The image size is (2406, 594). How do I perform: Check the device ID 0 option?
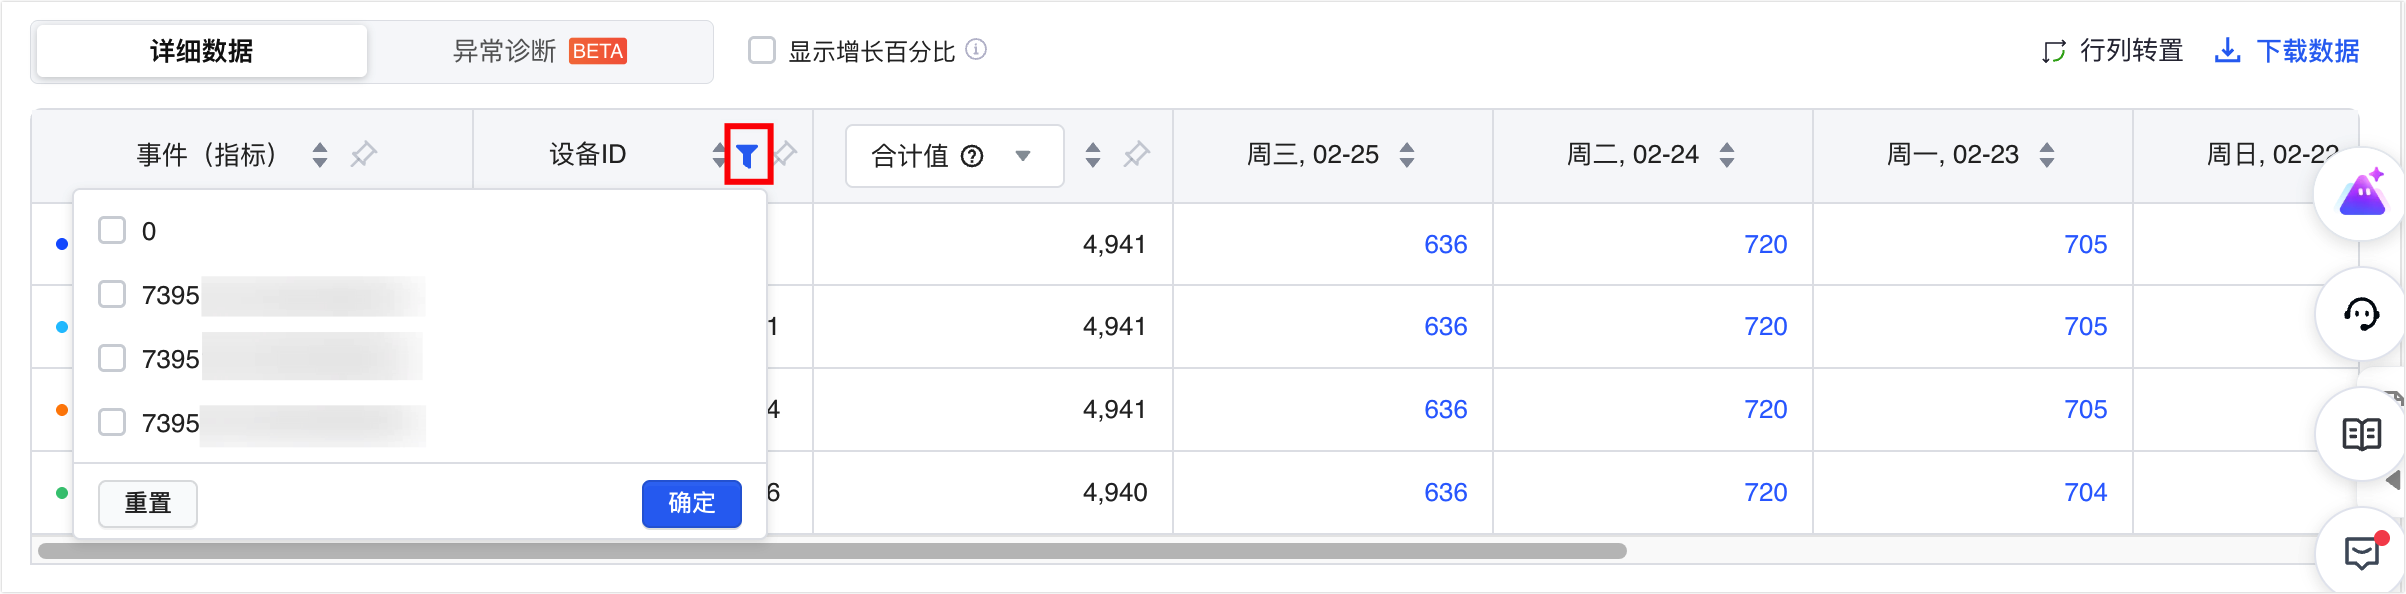(112, 231)
